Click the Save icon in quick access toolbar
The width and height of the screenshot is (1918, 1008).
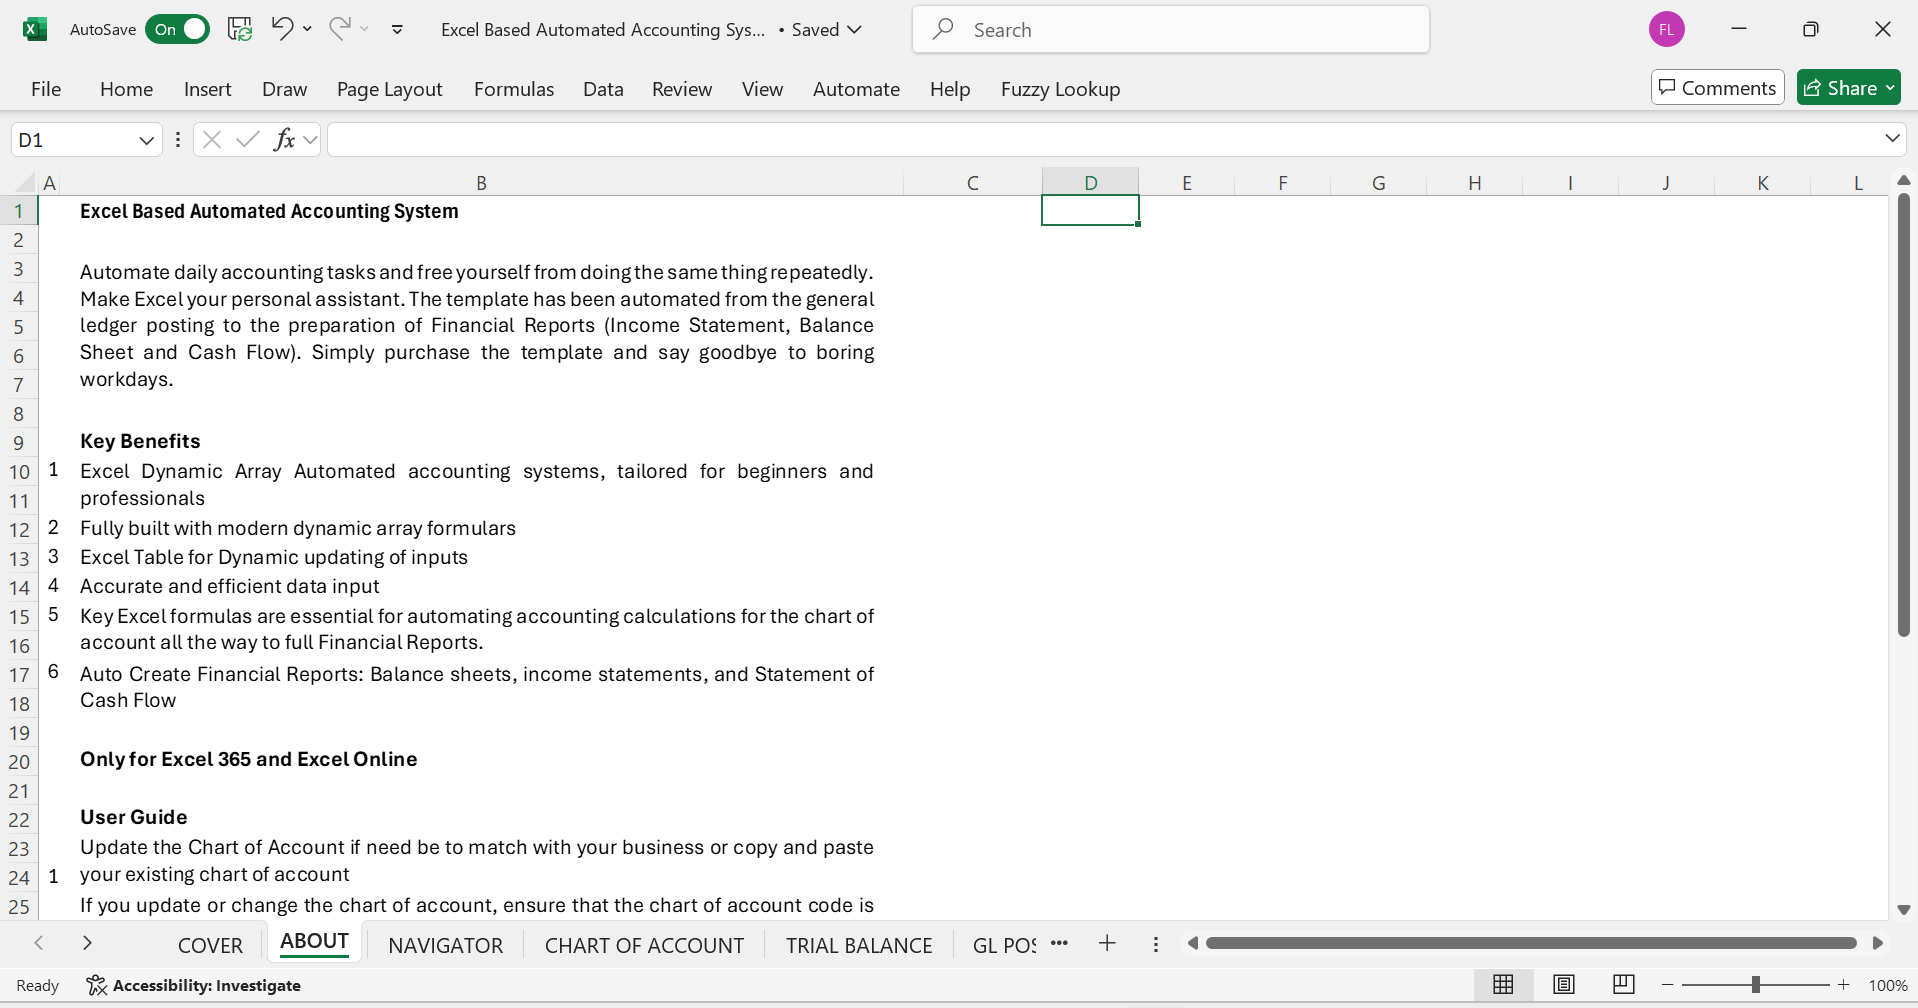point(240,29)
